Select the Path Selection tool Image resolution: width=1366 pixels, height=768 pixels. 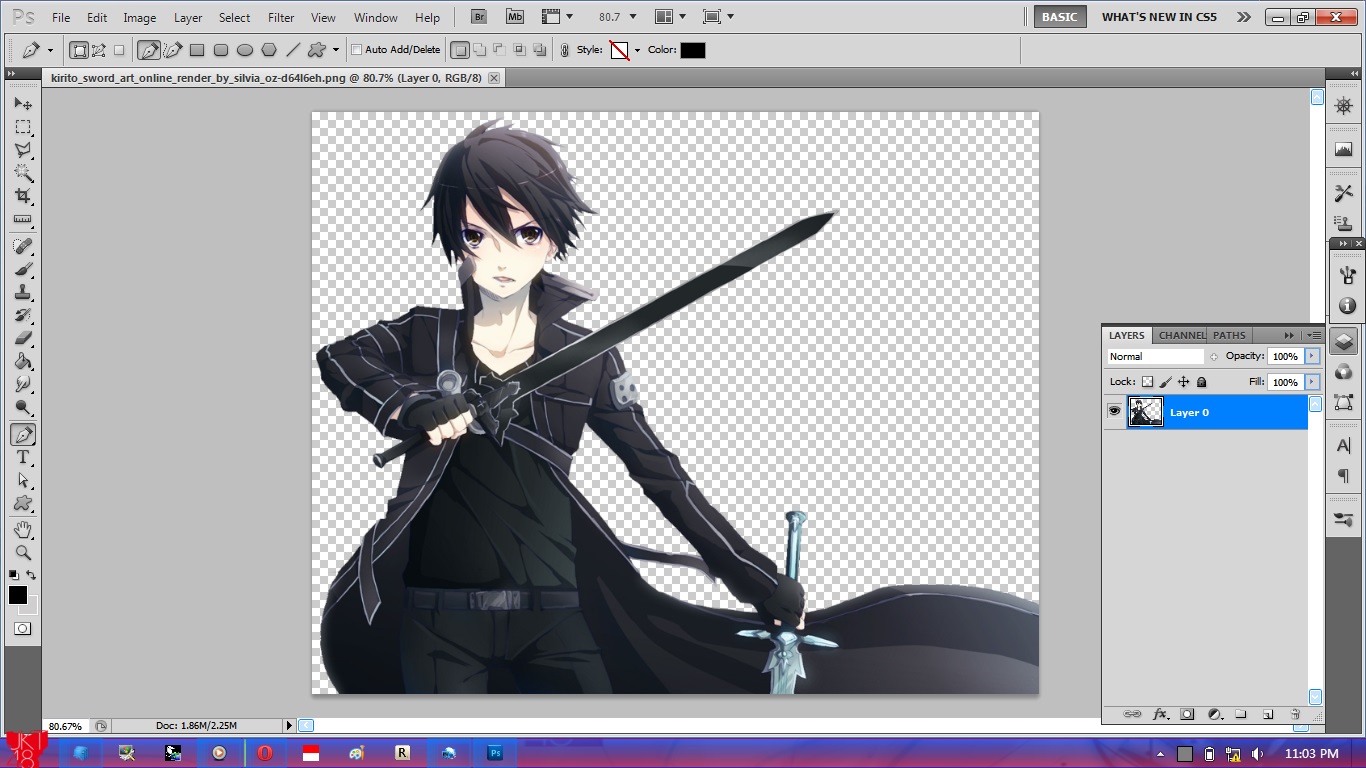tap(23, 480)
